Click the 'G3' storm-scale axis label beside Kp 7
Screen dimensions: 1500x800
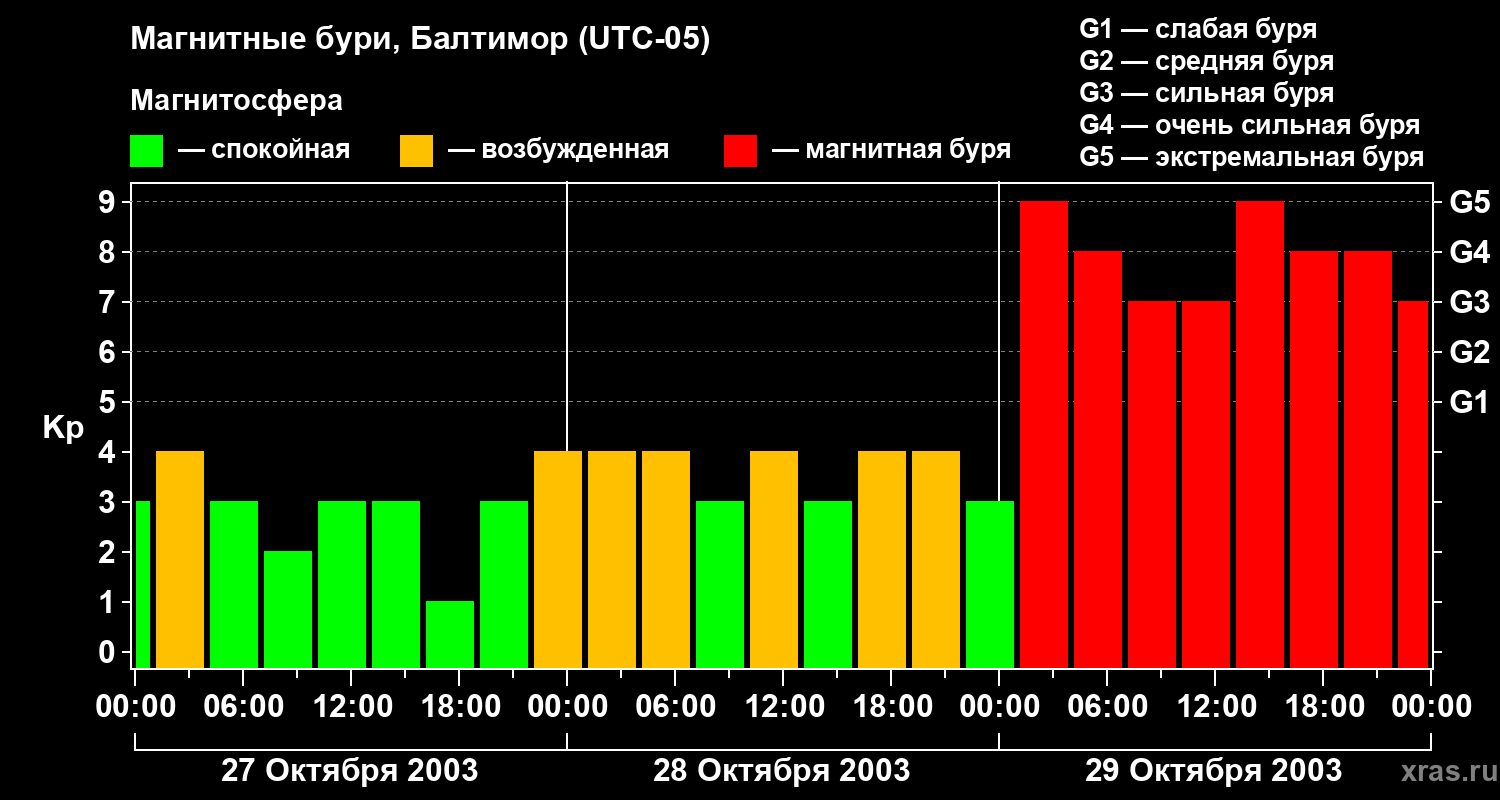click(1469, 303)
